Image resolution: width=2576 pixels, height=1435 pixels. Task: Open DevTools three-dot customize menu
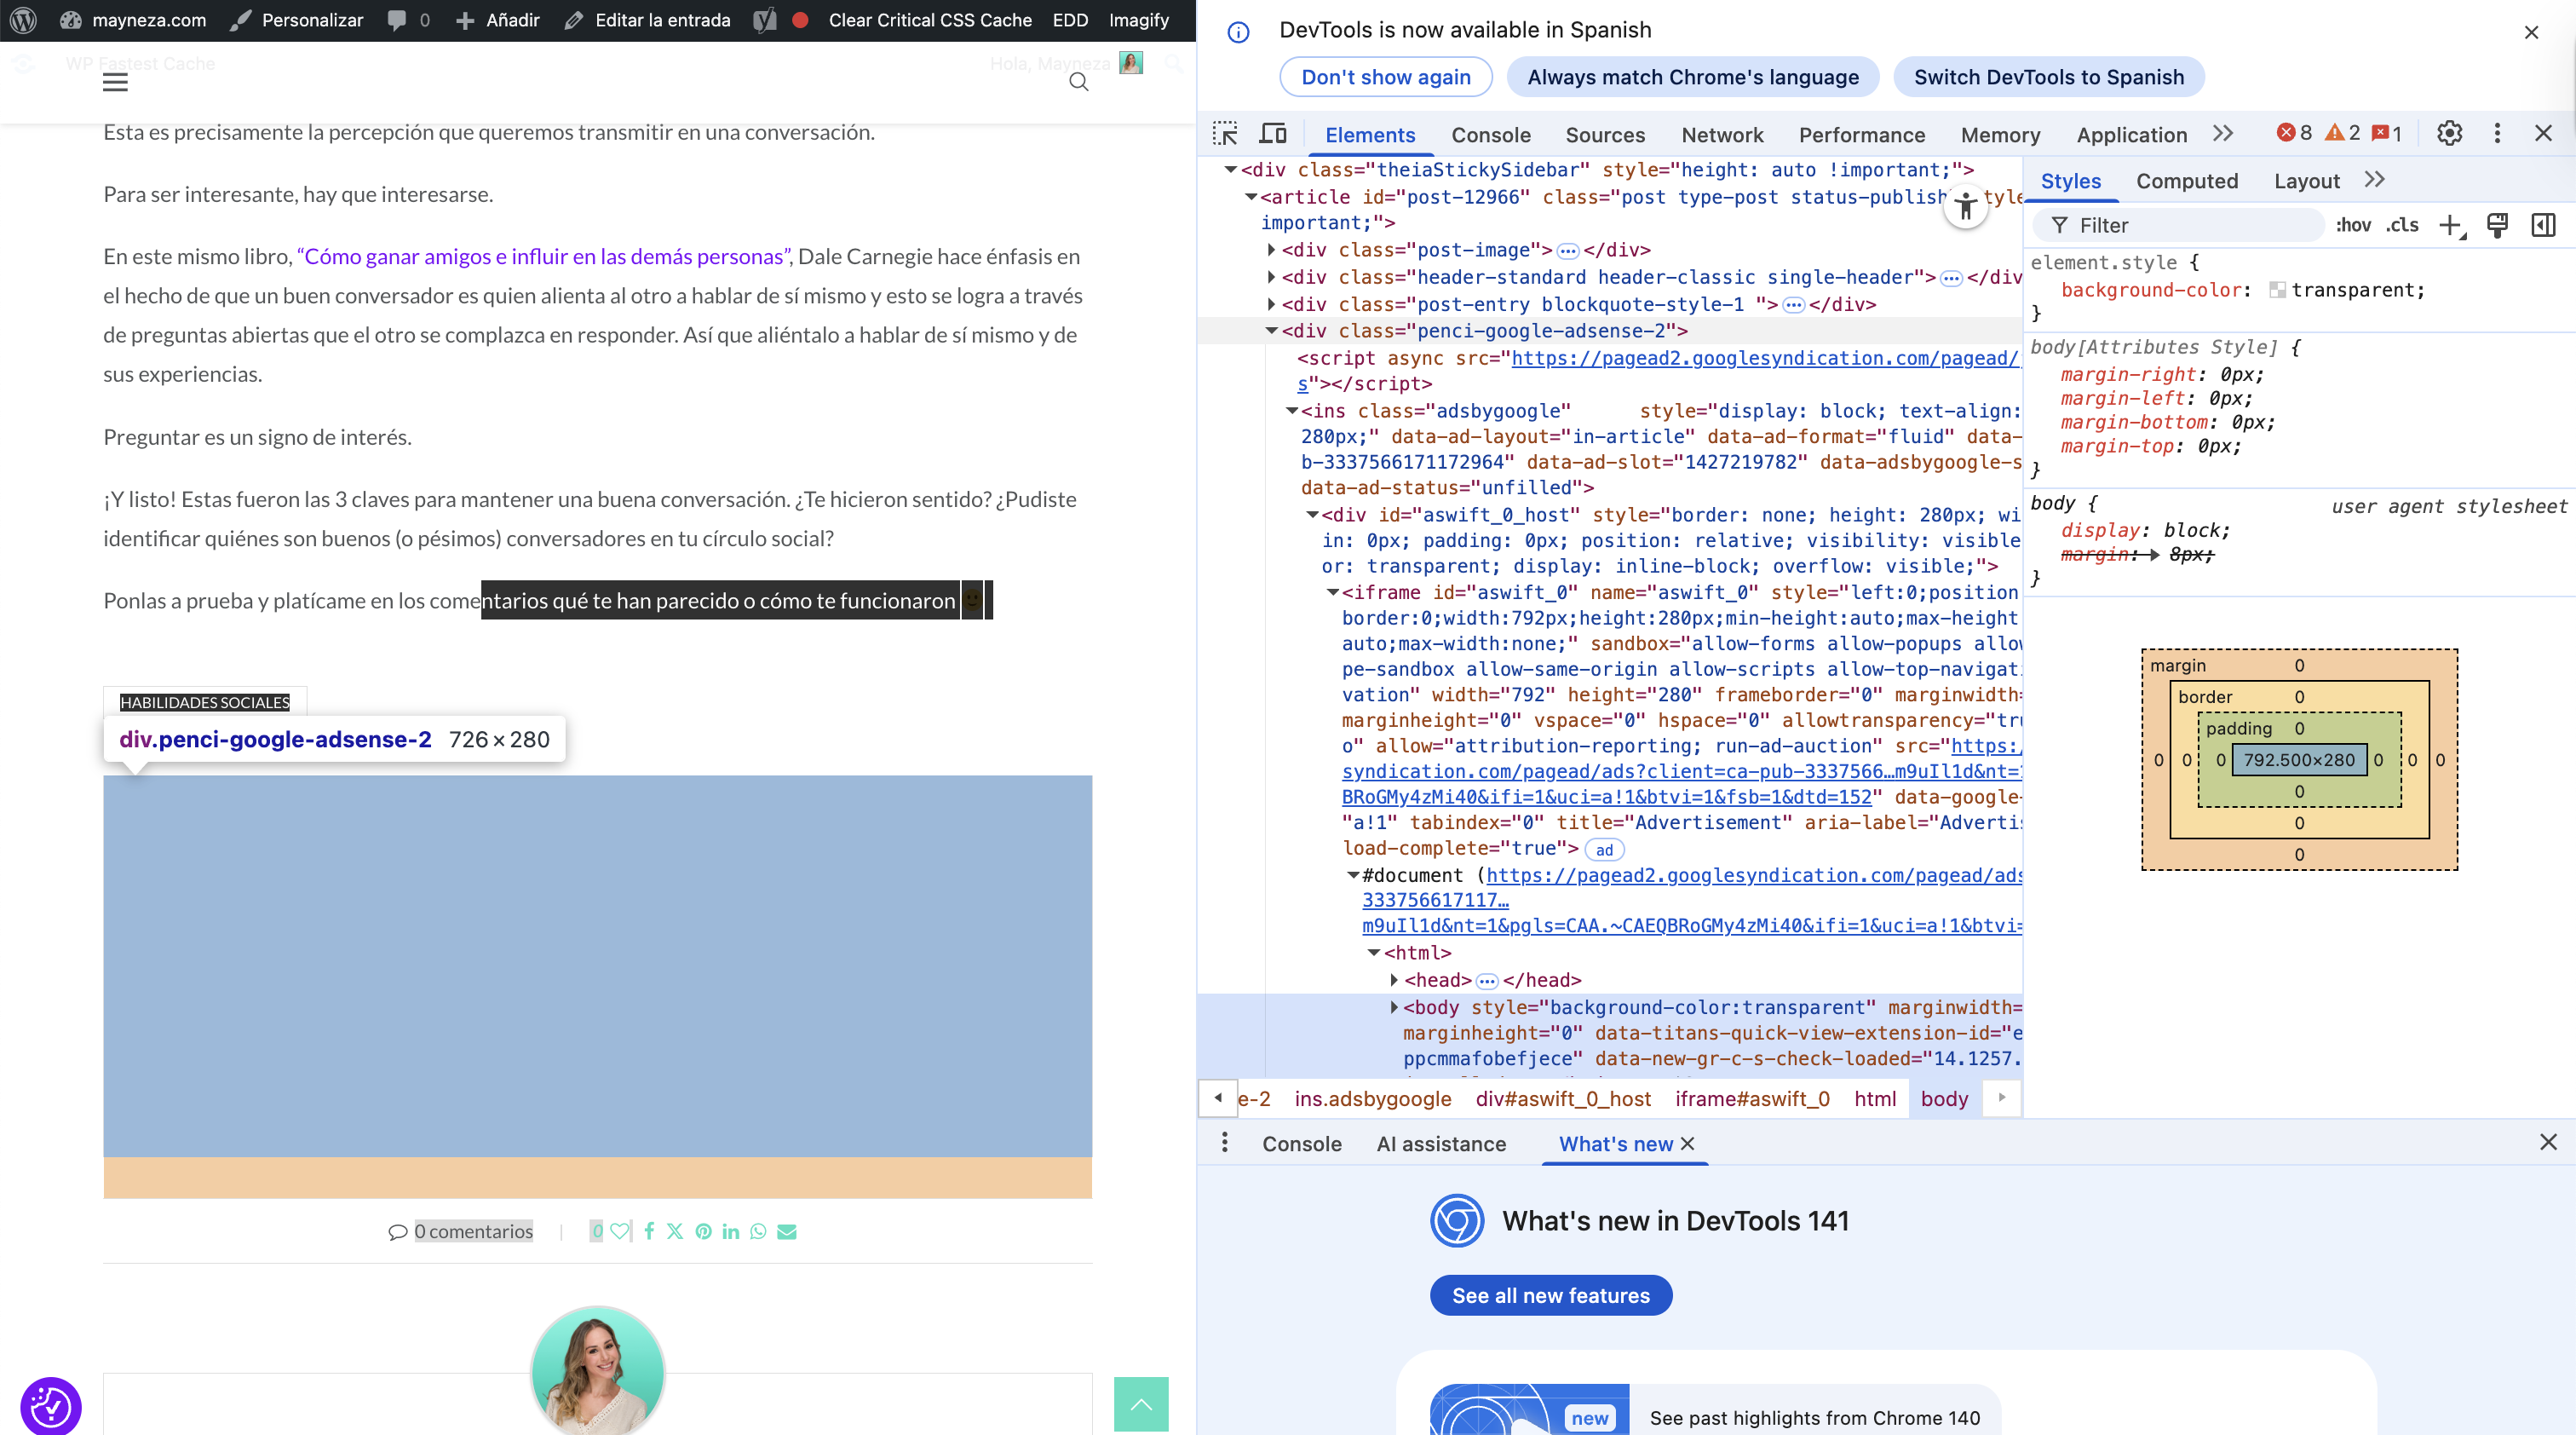coord(2497,134)
